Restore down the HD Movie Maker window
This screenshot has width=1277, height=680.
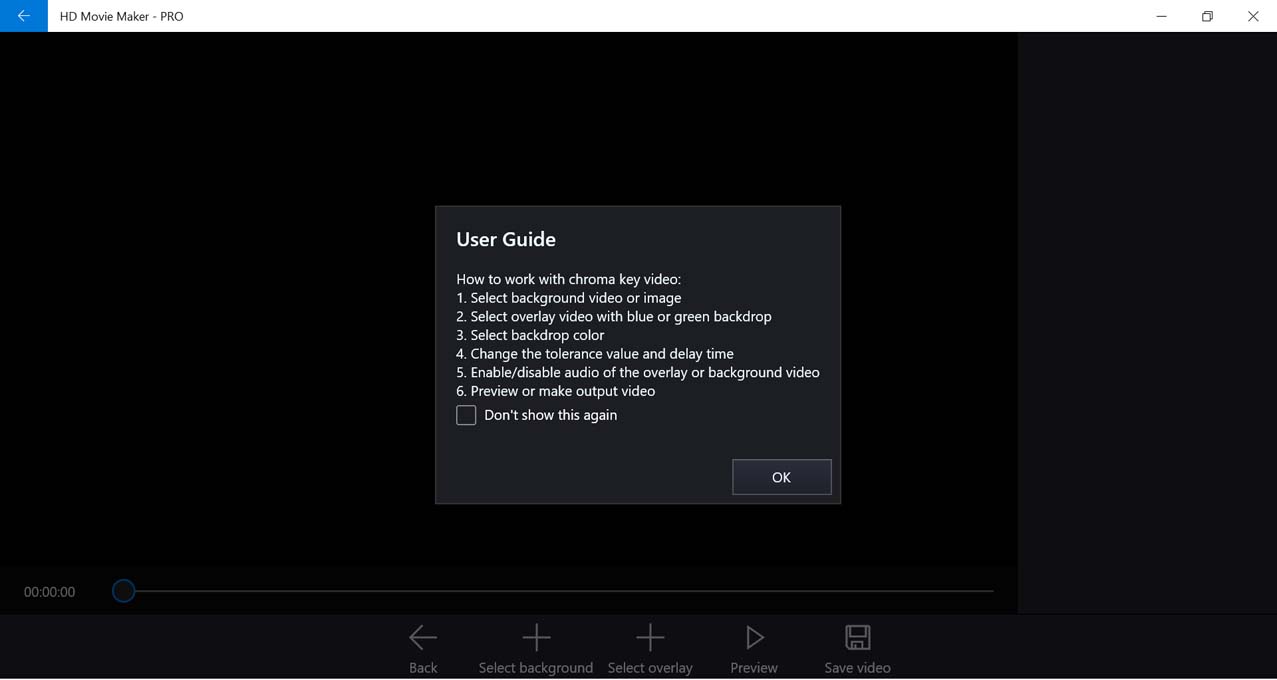[1207, 16]
